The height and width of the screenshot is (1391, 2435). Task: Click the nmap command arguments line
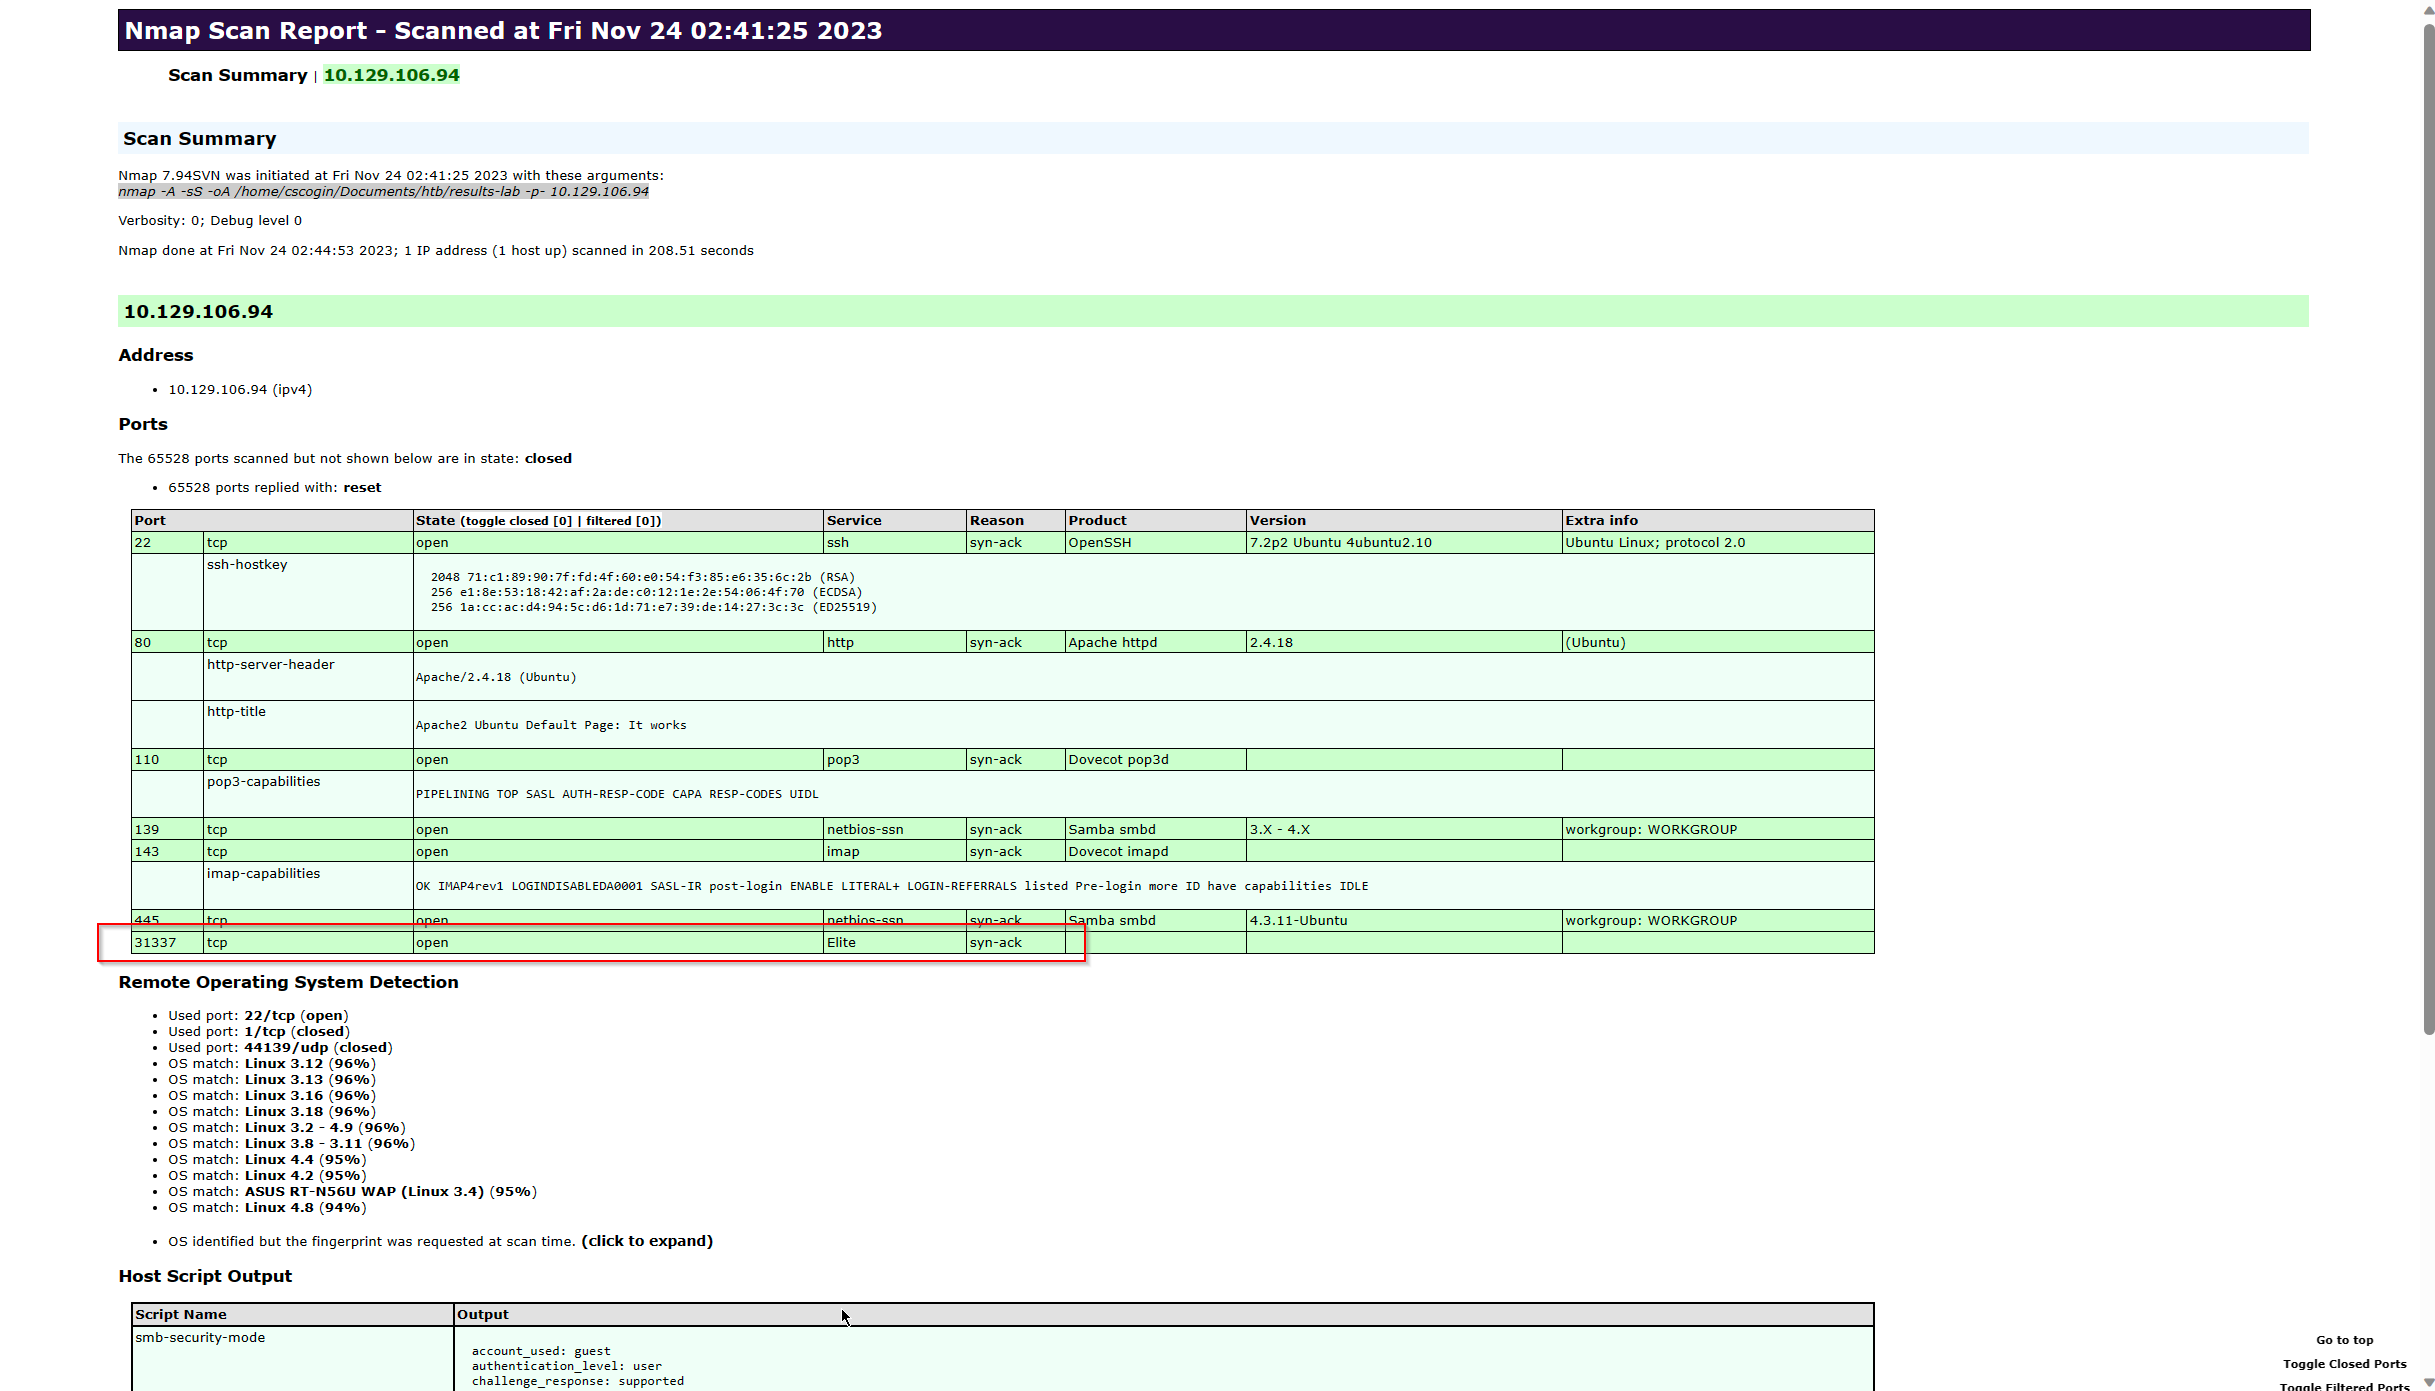tap(383, 191)
